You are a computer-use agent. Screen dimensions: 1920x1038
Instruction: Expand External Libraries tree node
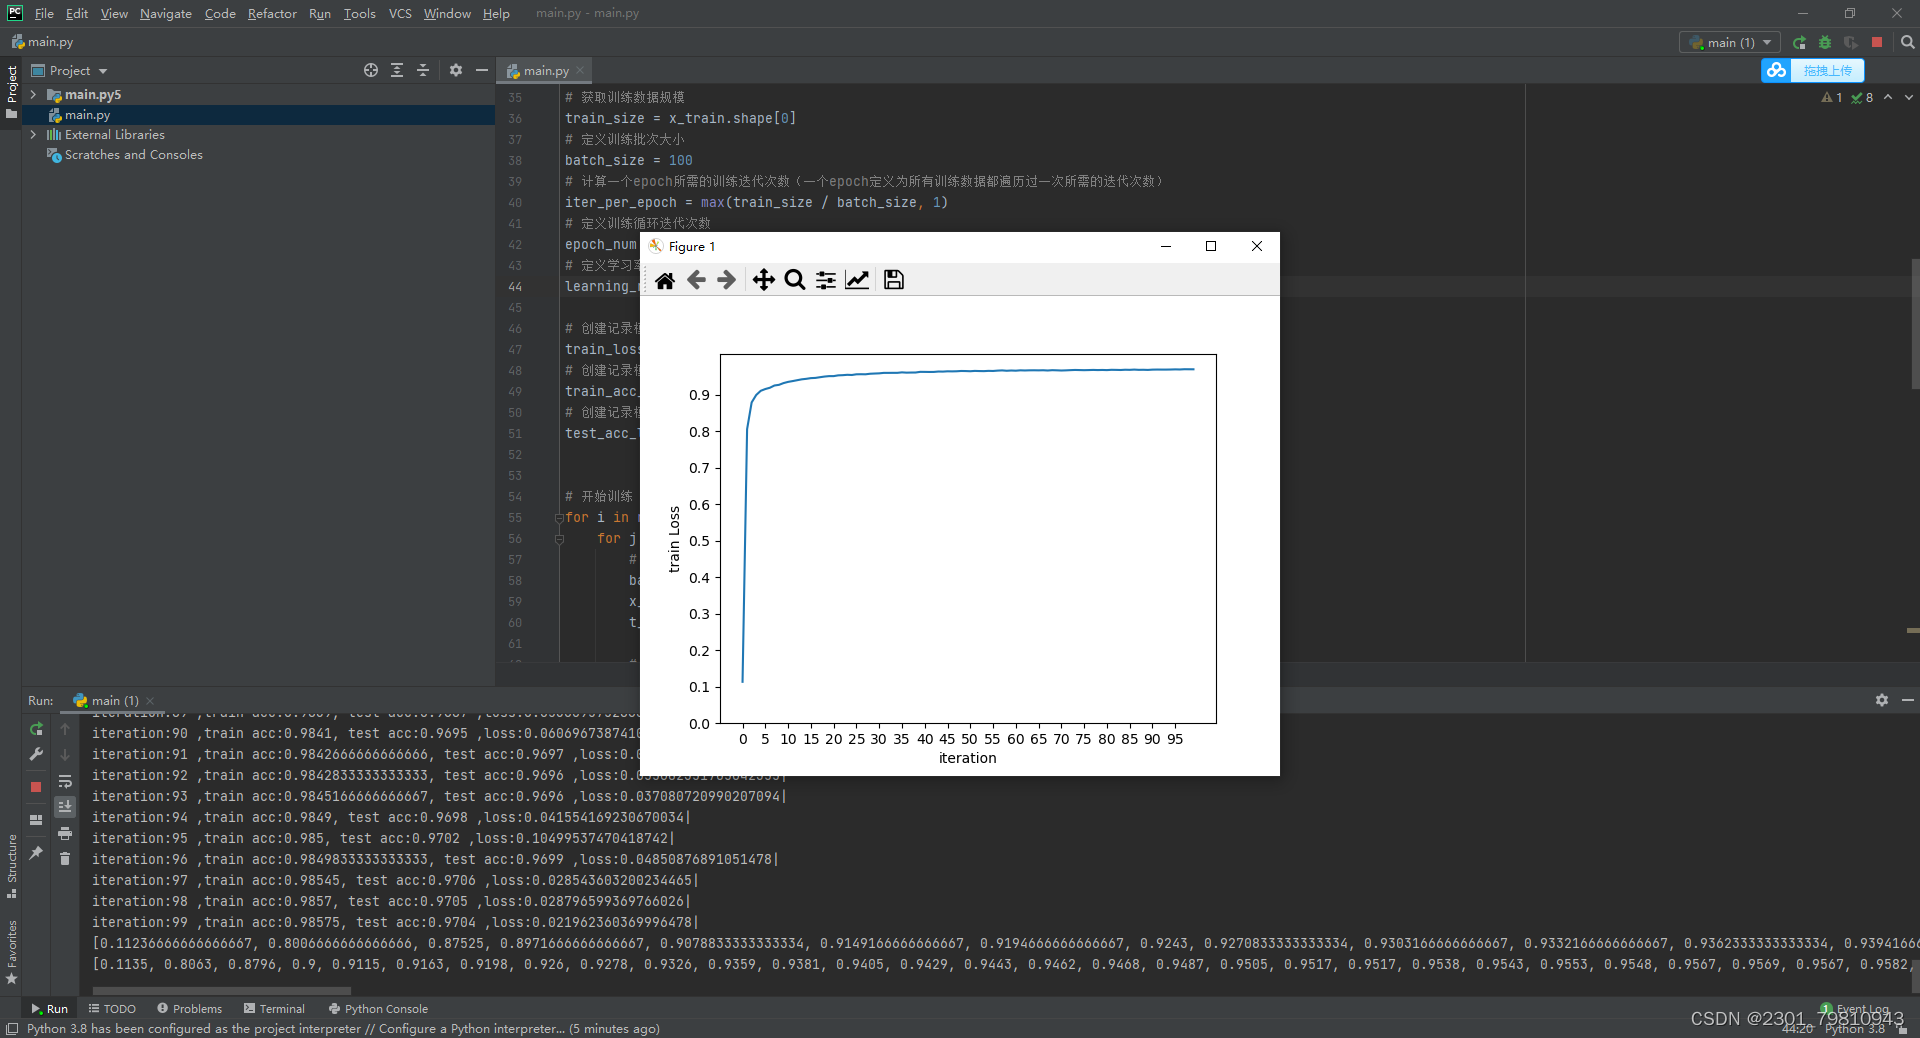[x=33, y=135]
